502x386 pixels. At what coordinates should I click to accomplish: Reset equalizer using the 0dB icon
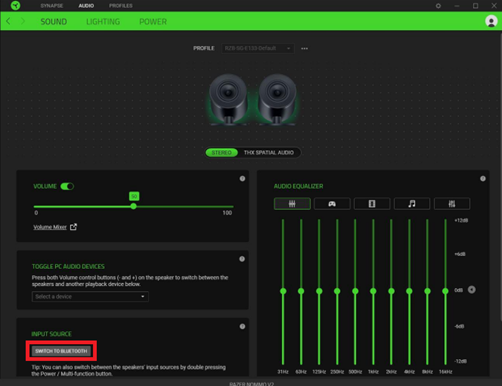pos(472,290)
